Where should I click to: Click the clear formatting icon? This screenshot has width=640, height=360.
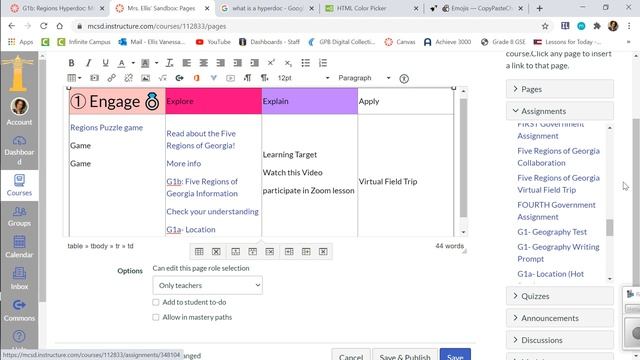point(169,63)
